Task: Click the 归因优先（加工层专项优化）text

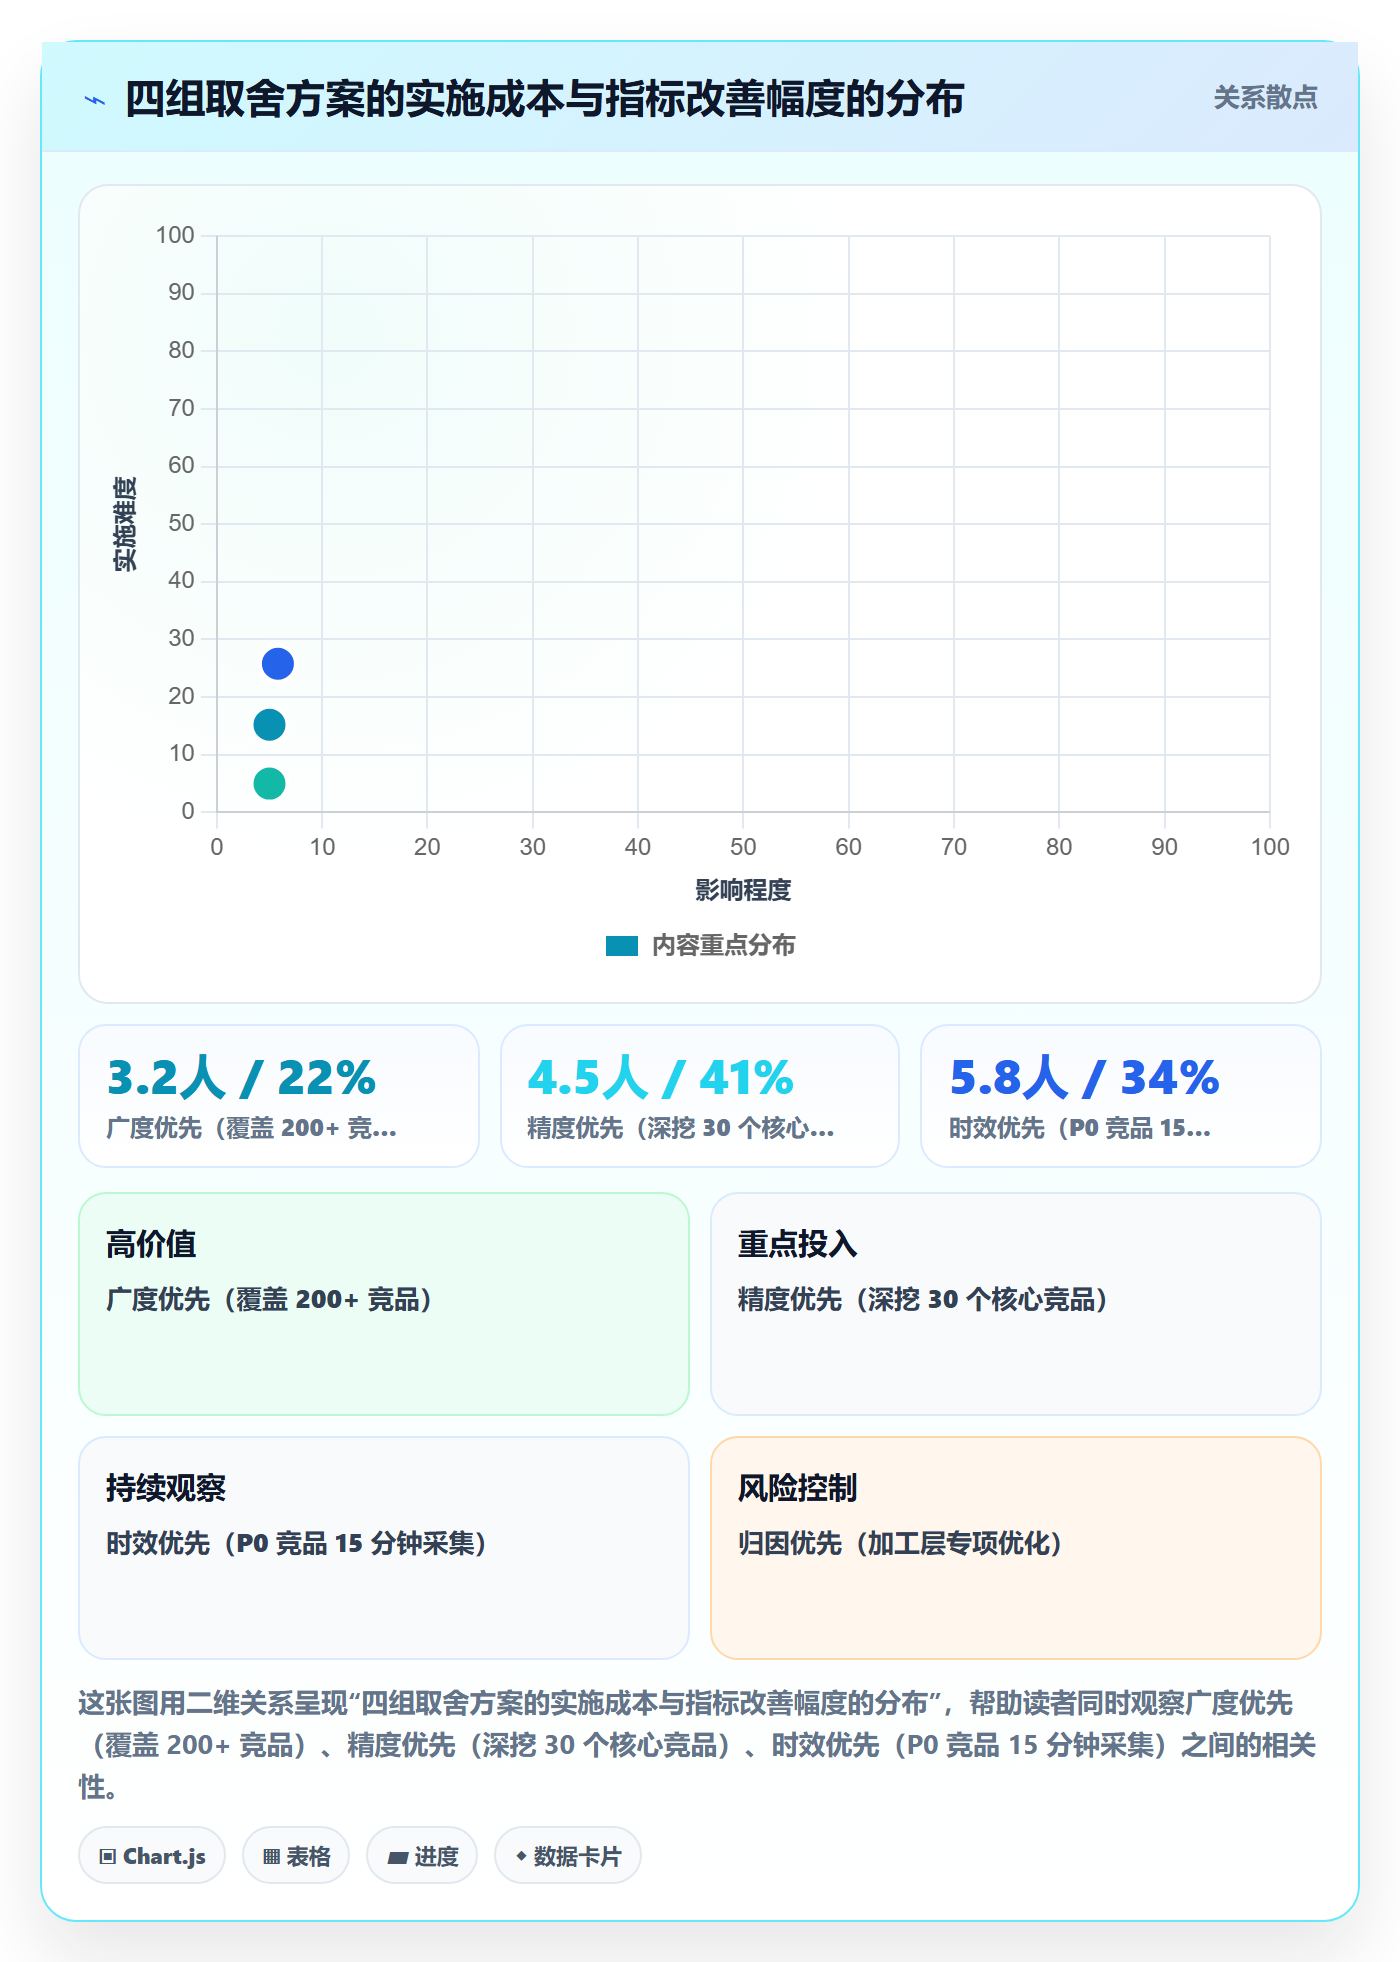Action: point(901,1543)
